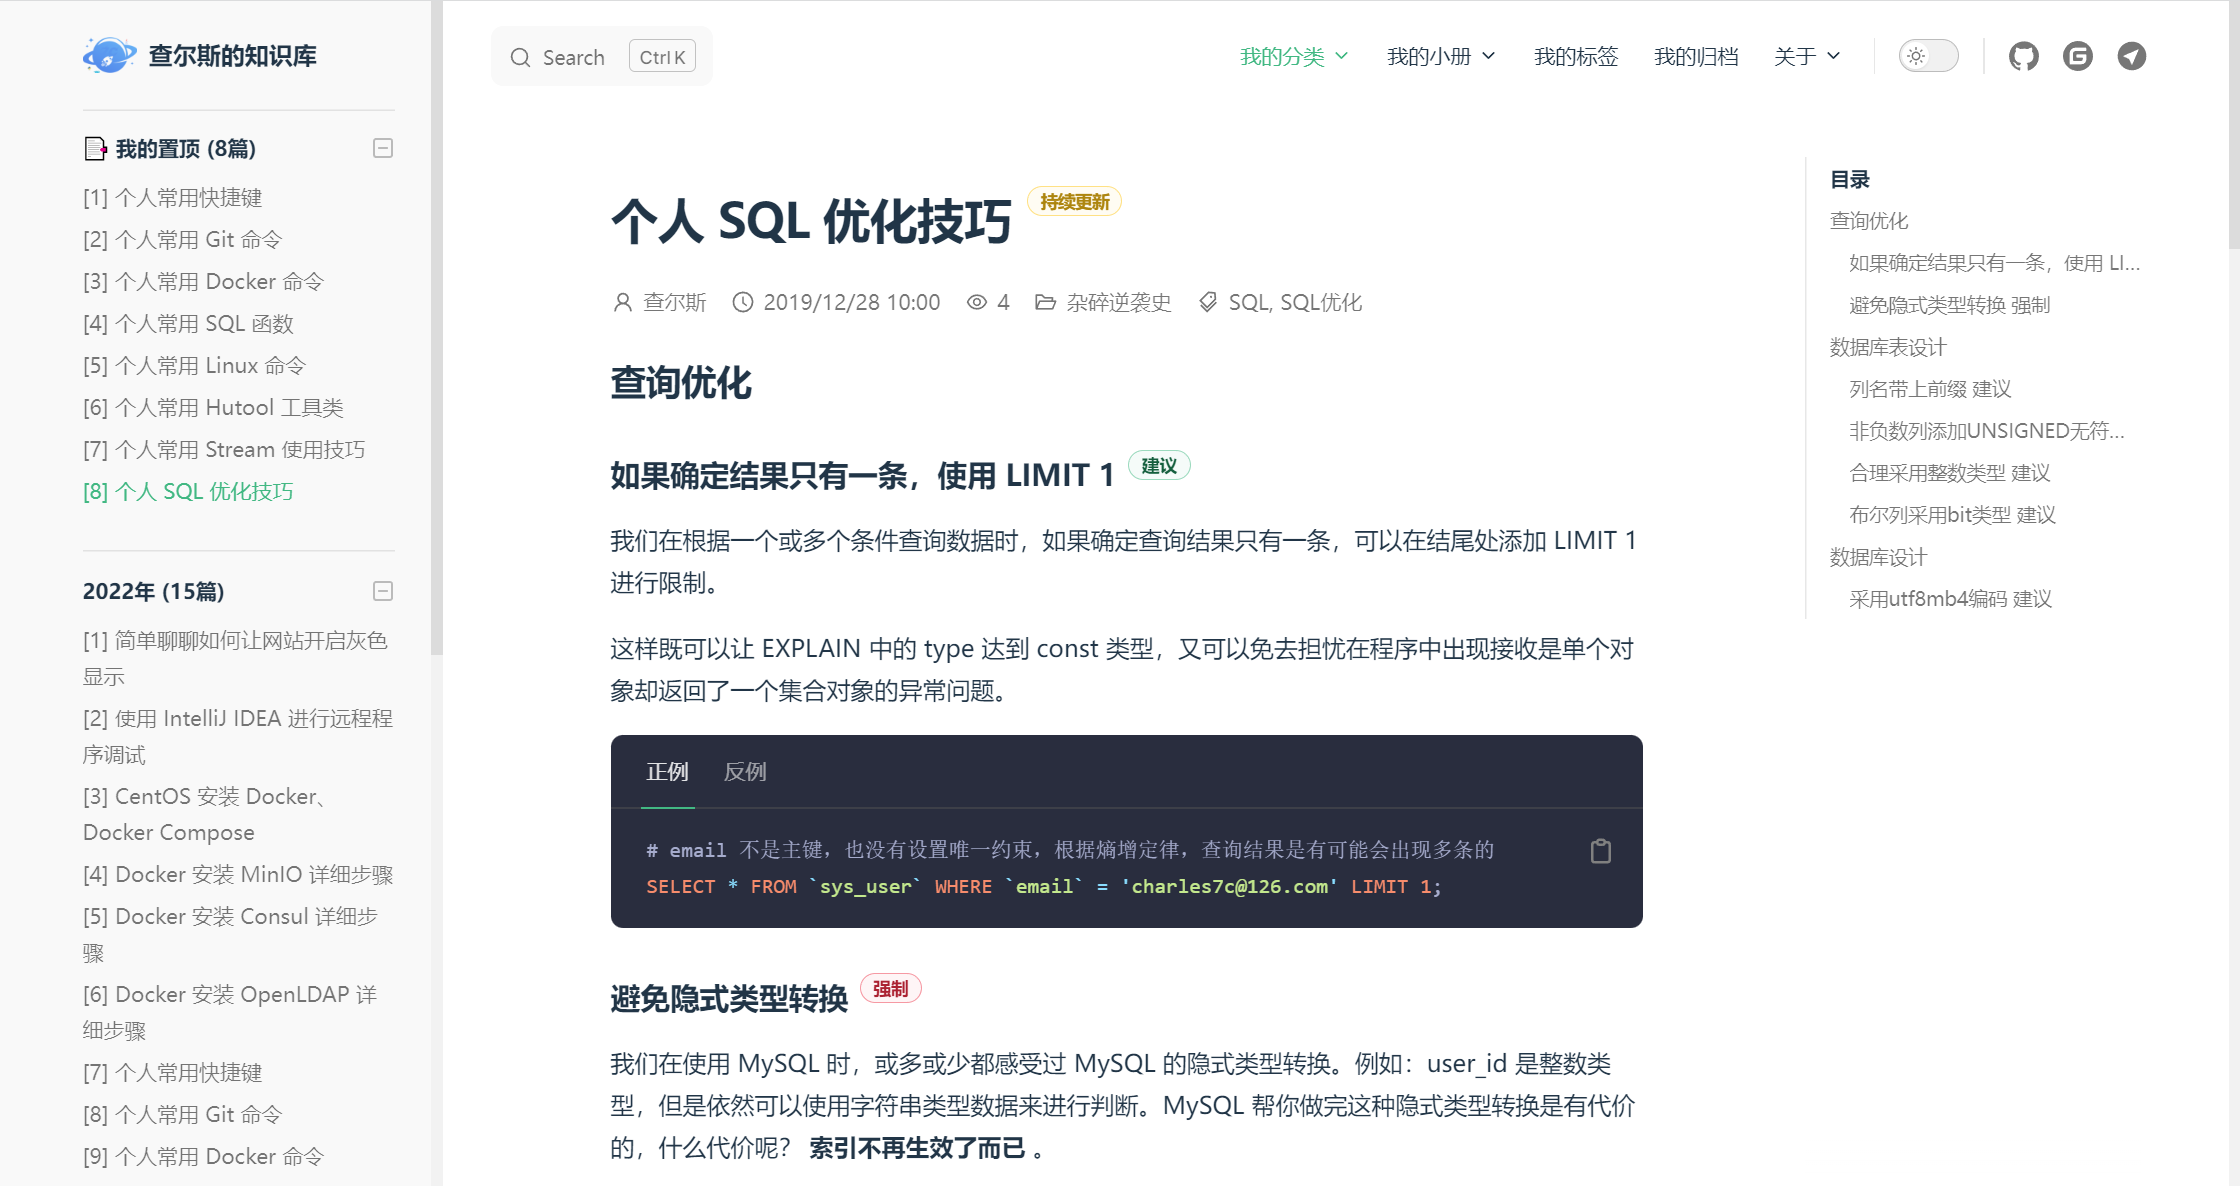Collapse the 我的置顶 (8篇) section
The width and height of the screenshot is (2240, 1186).
point(383,149)
